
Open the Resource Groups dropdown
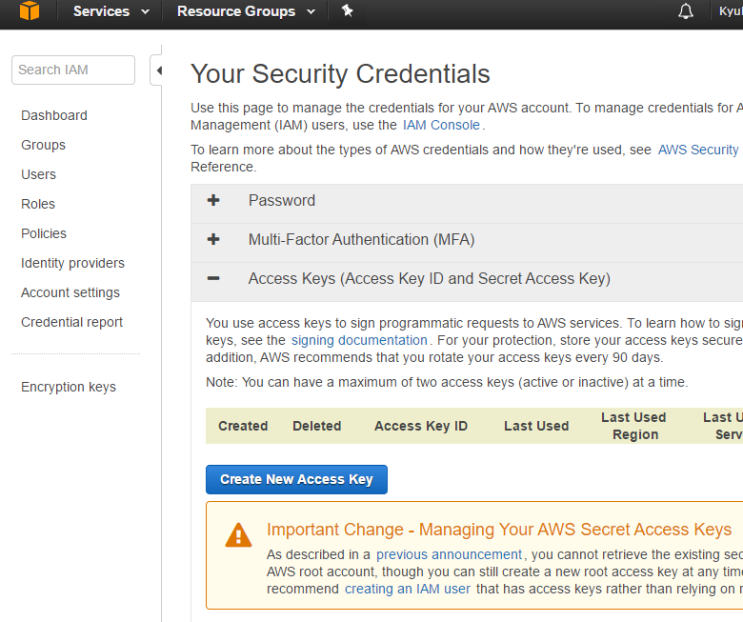[245, 12]
